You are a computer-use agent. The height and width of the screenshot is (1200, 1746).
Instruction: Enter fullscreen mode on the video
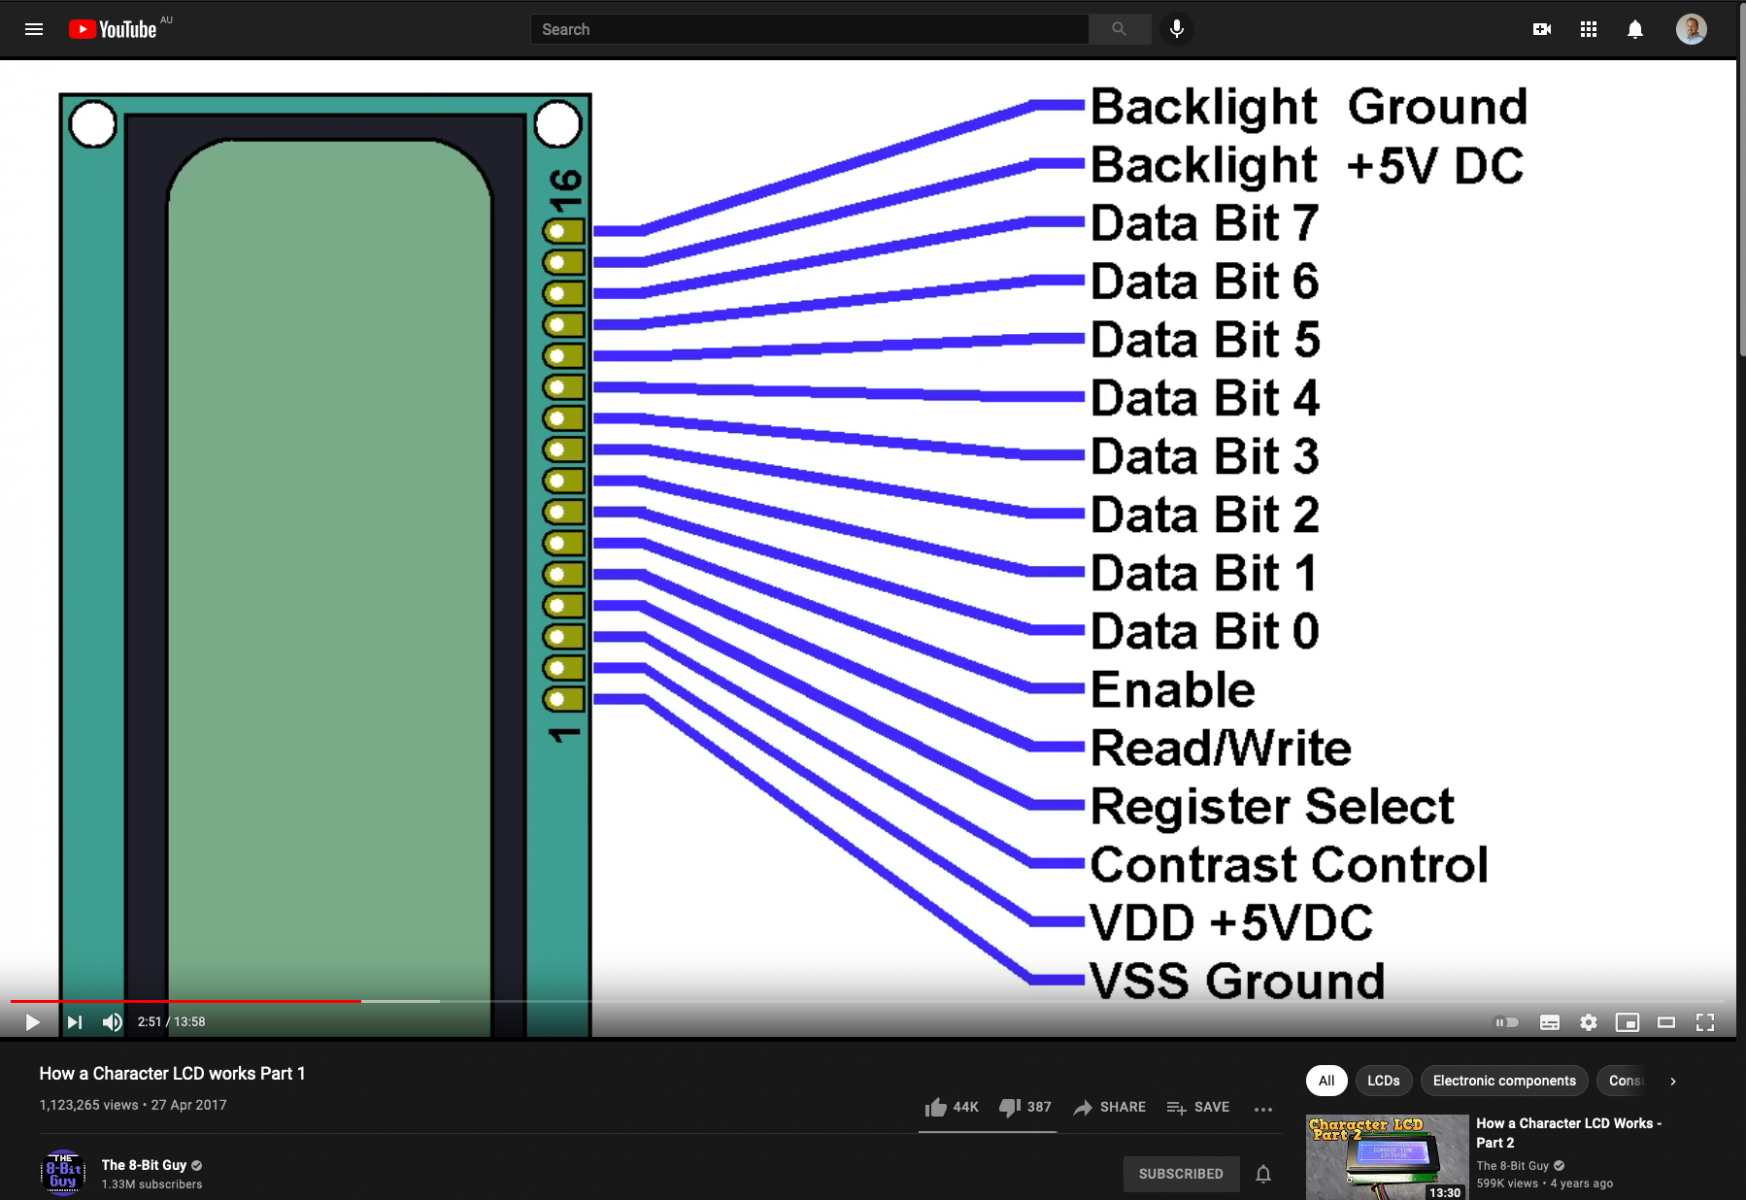coord(1705,1022)
